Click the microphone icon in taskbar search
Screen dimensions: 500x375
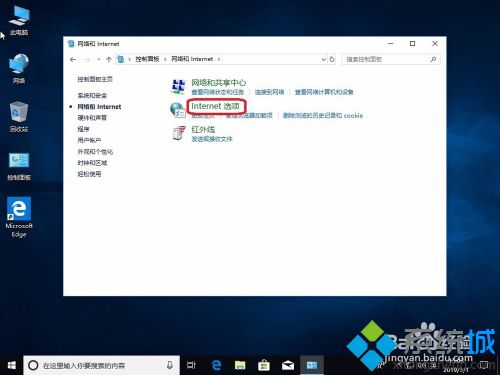pyautogui.click(x=170, y=365)
